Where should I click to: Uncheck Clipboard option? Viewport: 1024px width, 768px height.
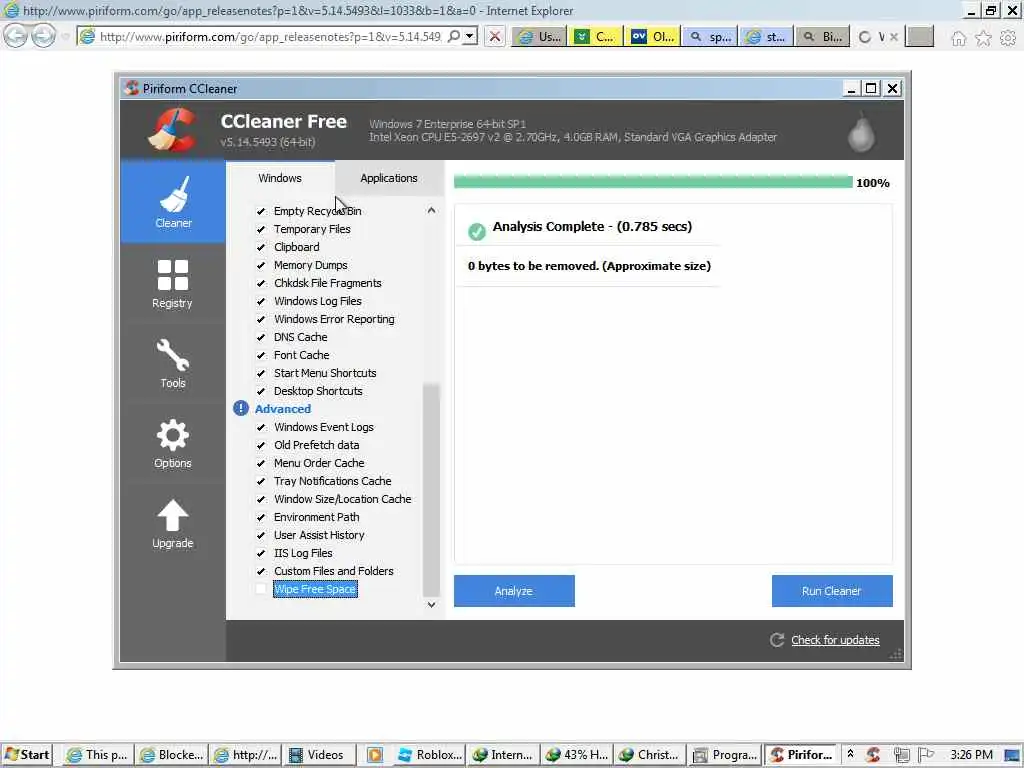[261, 247]
